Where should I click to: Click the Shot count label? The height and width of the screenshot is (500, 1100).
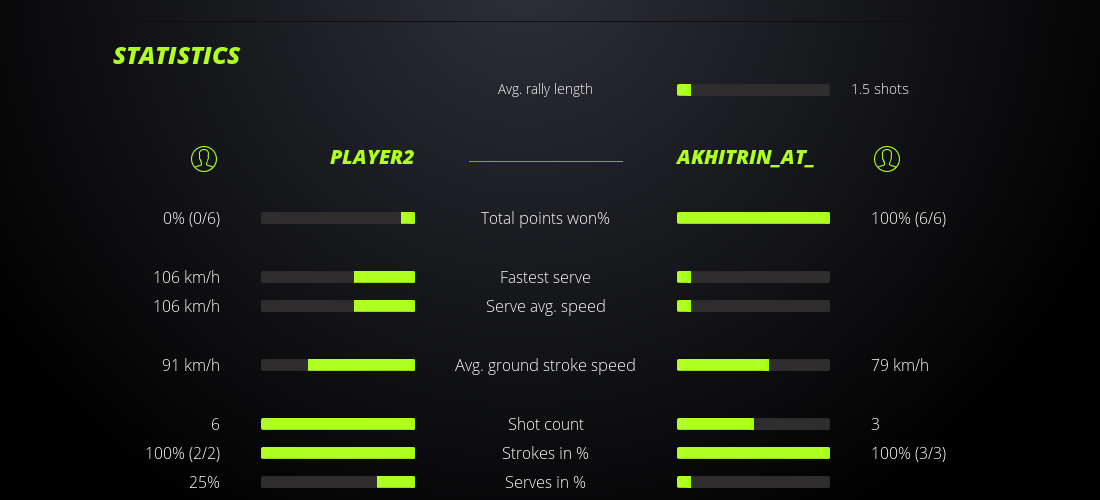[545, 424]
